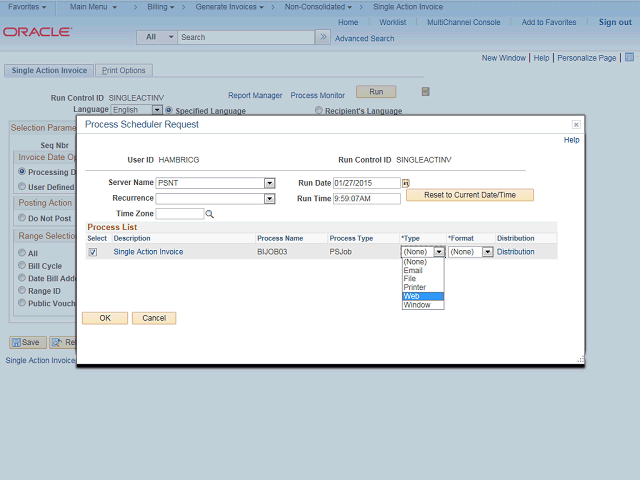This screenshot has width=640, height=480.
Task: Click the search go arrows button
Action: (322, 37)
